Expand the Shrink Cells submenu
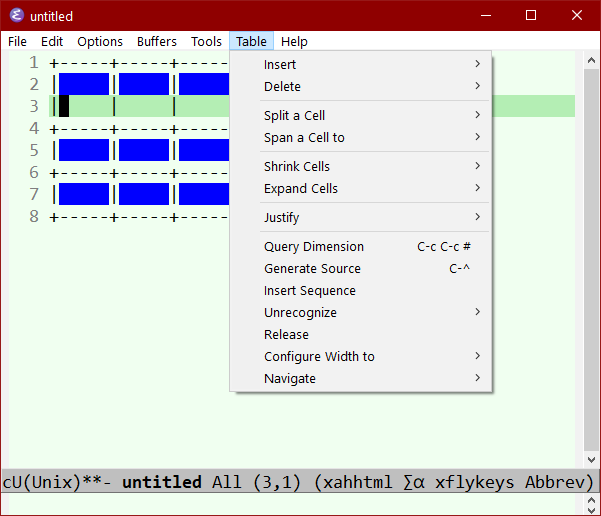601x516 pixels. [x=360, y=166]
